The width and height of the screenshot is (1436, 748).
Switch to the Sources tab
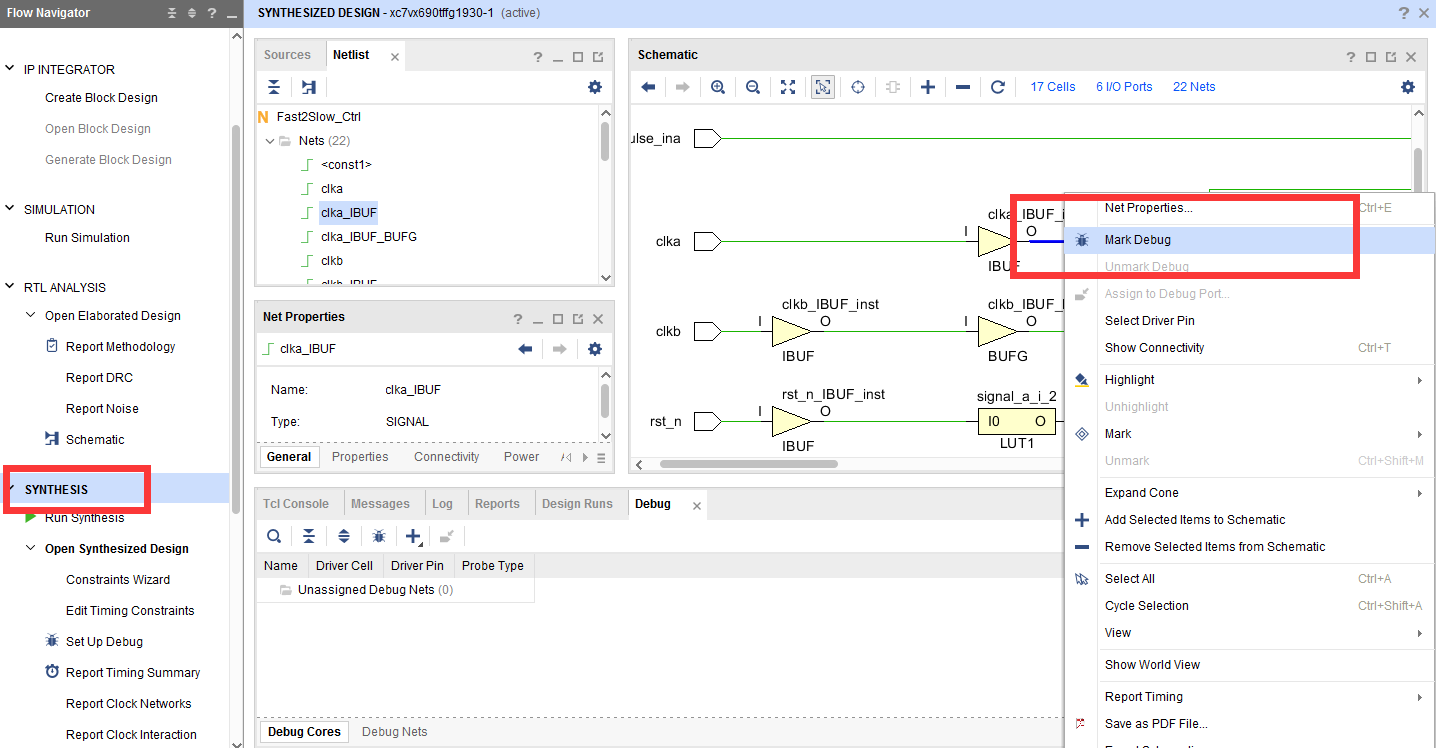tap(287, 56)
